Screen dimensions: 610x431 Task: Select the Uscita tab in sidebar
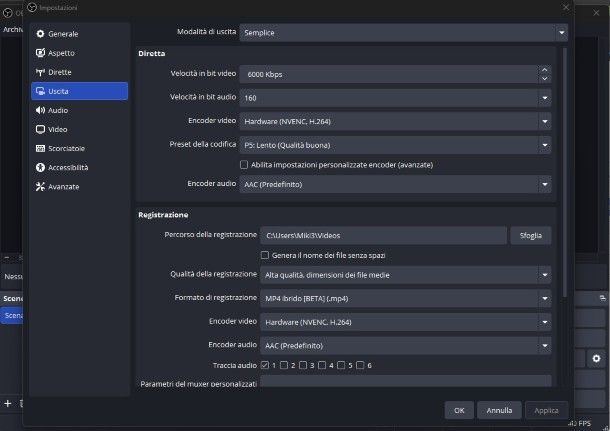pyautogui.click(x=78, y=91)
